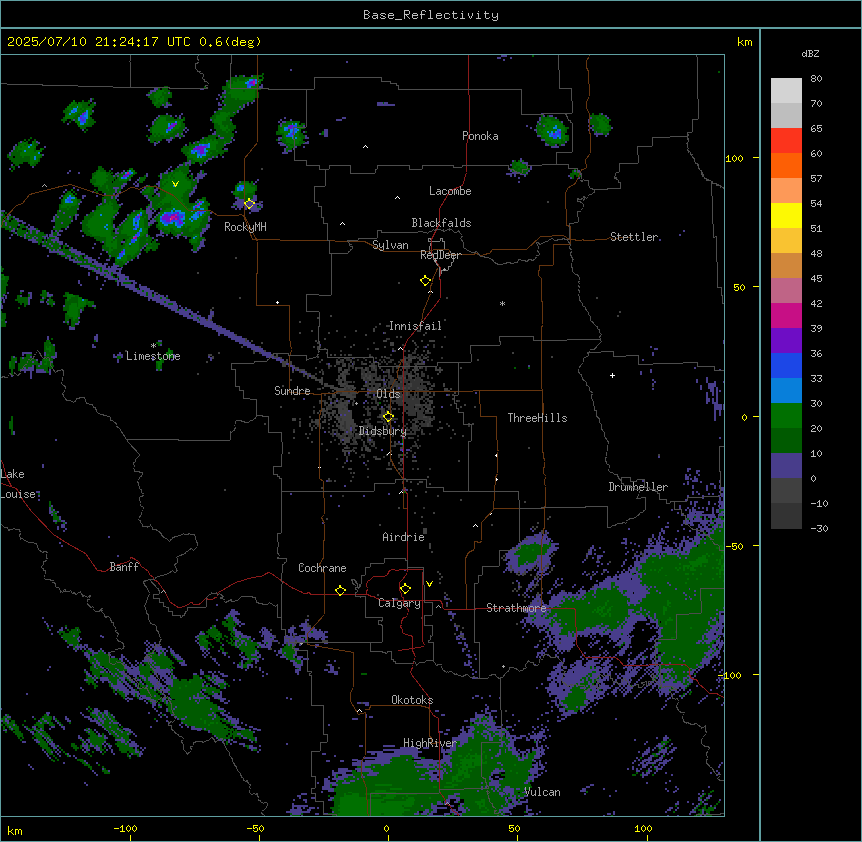The image size is (862, 842).
Task: Click the Strathmore town label
Action: tap(516, 608)
